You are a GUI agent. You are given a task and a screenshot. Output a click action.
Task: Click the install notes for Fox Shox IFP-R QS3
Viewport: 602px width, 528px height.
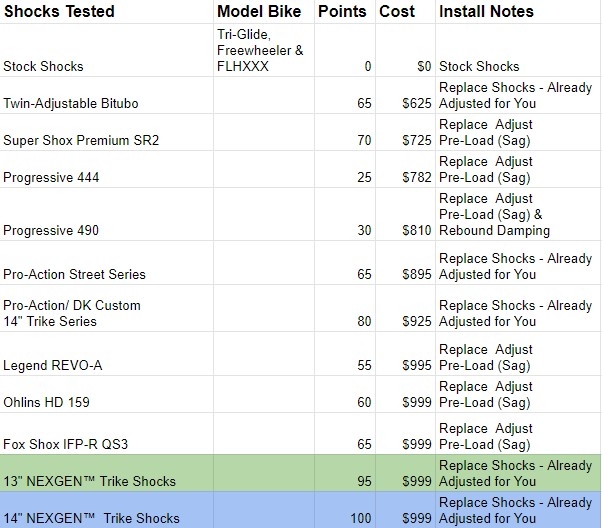click(x=518, y=434)
